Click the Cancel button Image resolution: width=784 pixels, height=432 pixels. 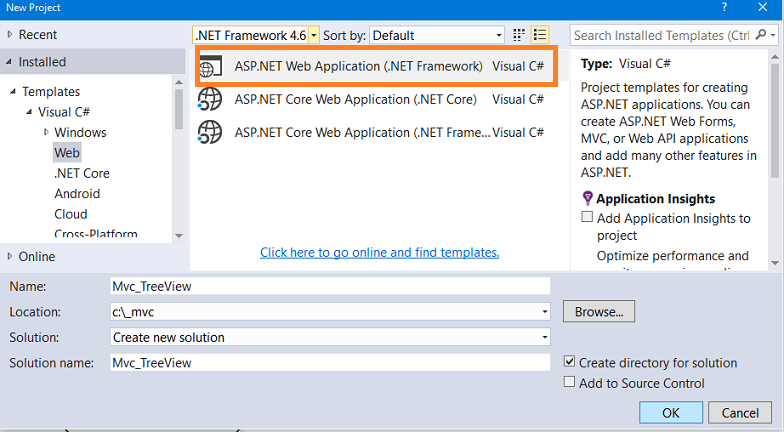click(x=740, y=412)
